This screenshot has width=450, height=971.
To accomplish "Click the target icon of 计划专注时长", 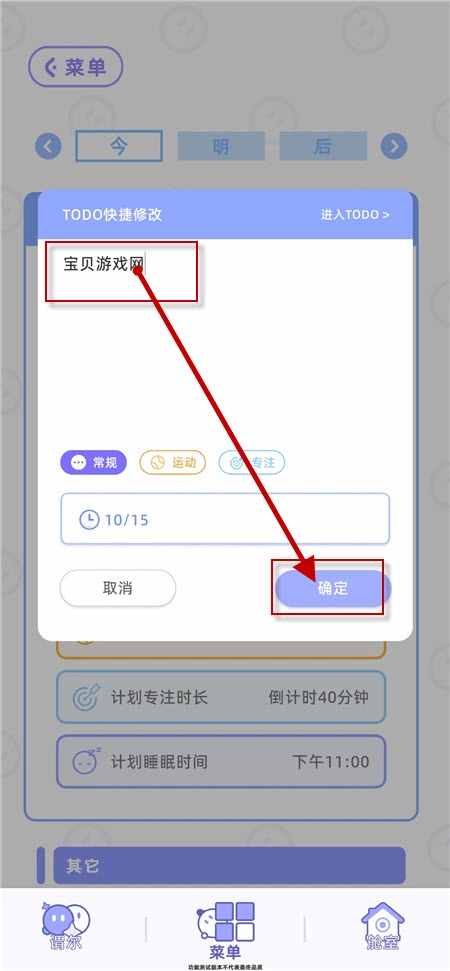I will coord(85,697).
